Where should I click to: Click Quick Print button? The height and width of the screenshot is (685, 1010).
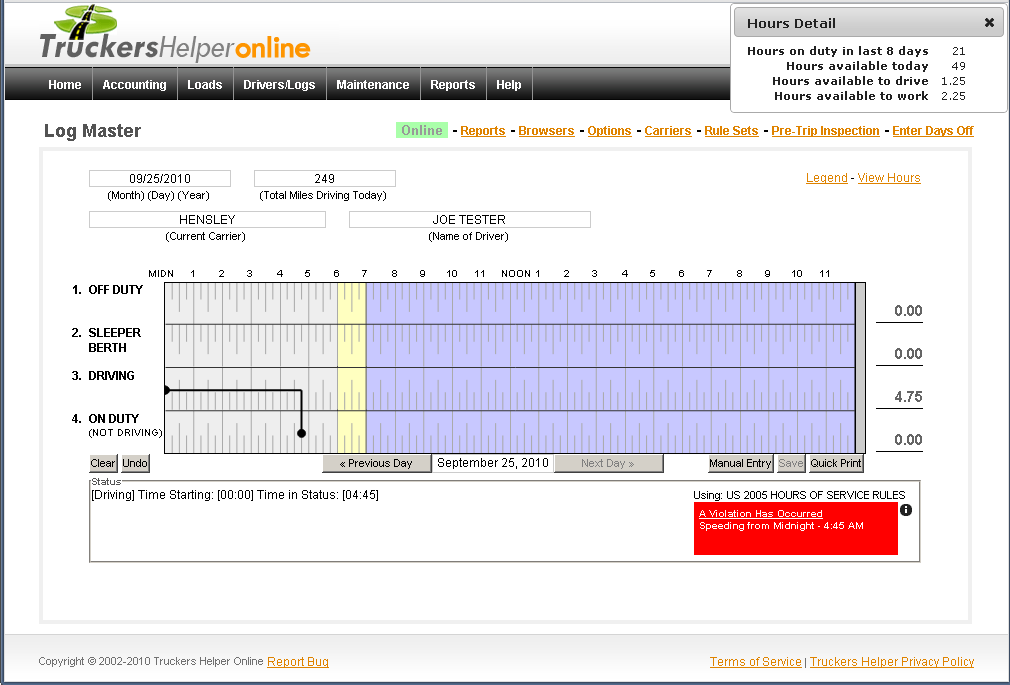(x=836, y=464)
